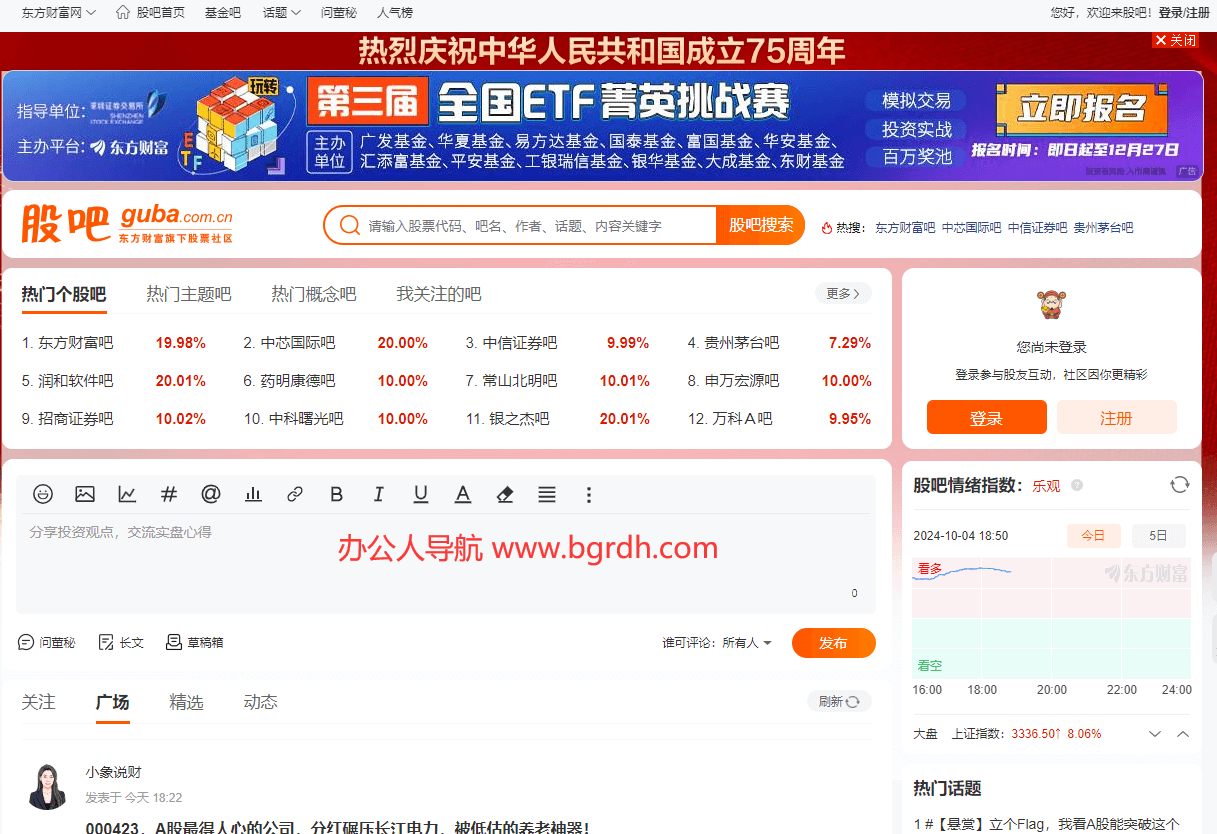Click the 刷新 button above the feed
1217x834 pixels.
(x=839, y=702)
